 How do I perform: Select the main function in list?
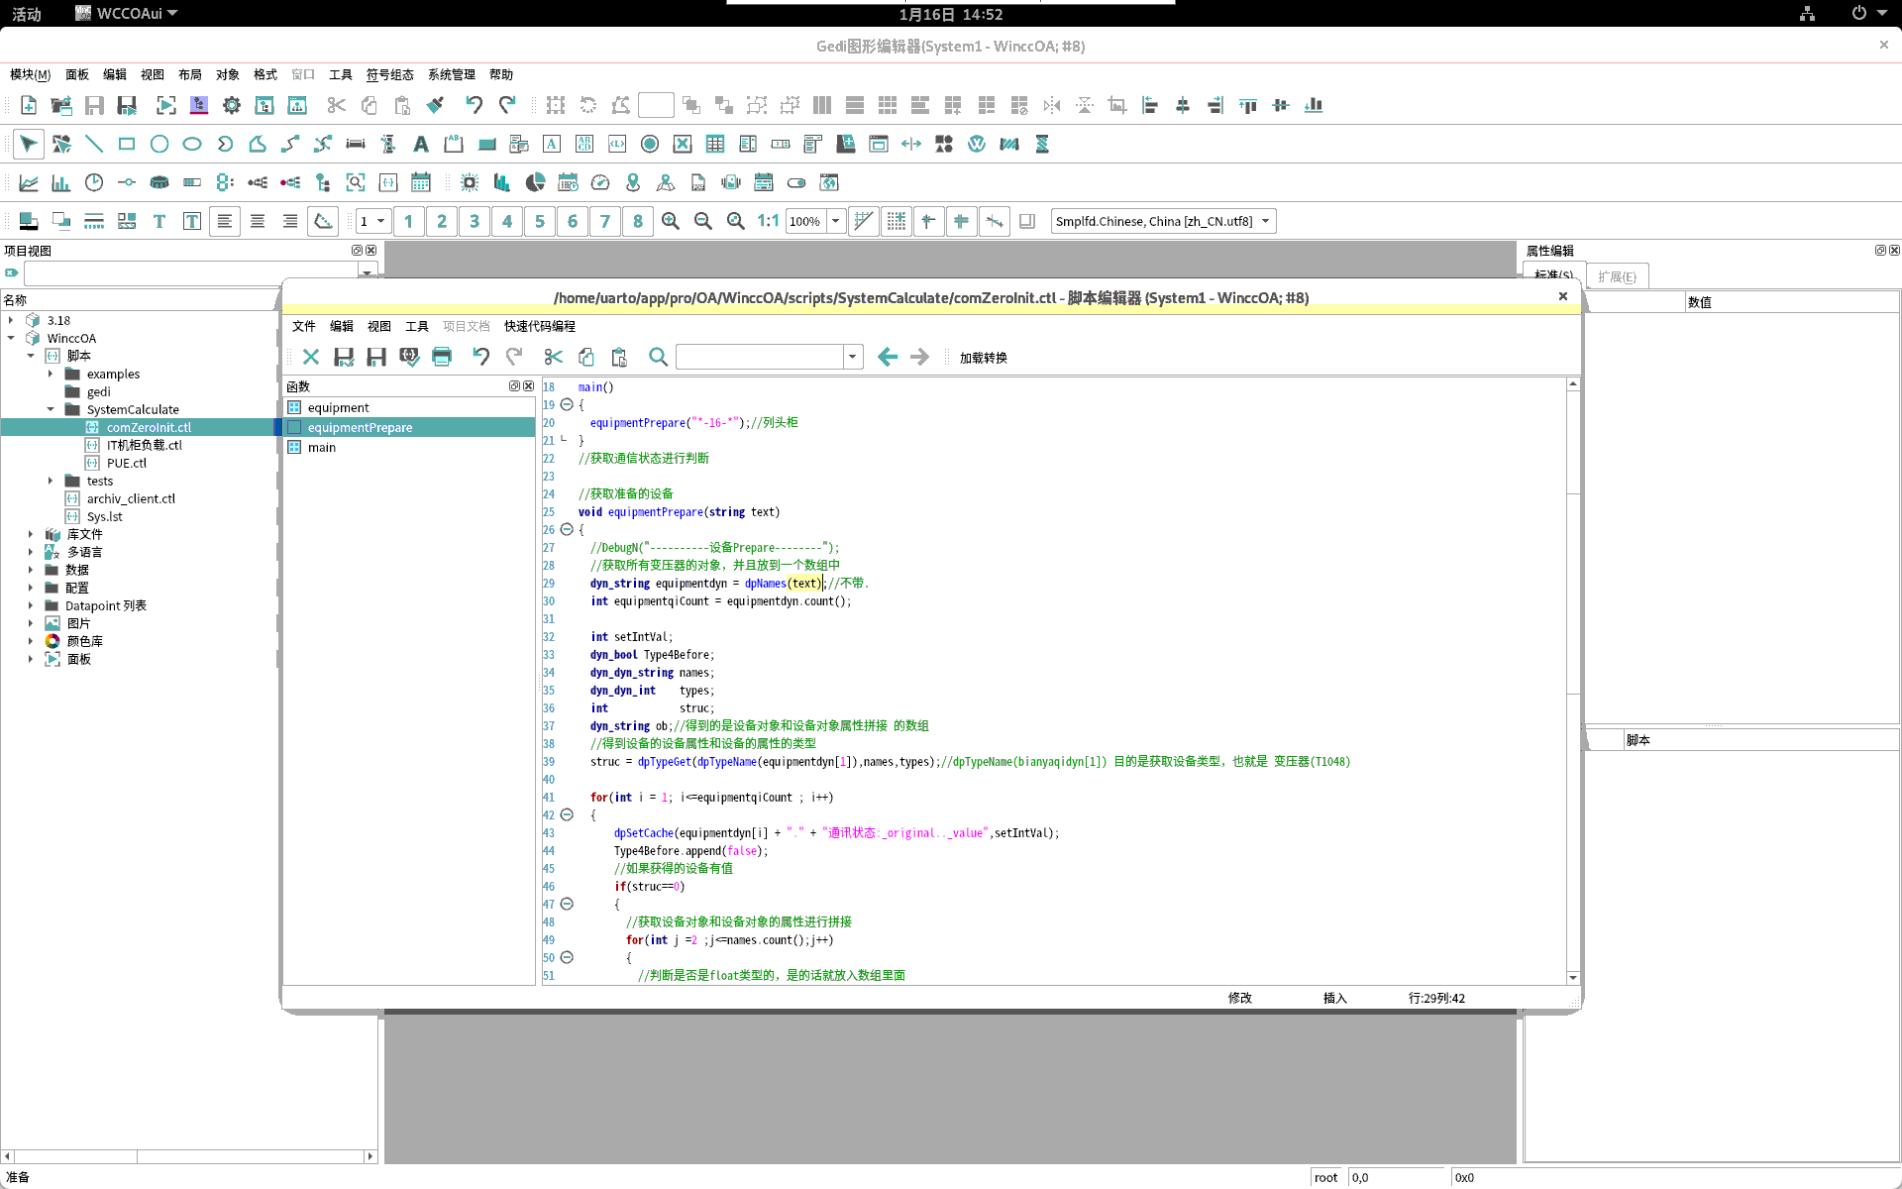[409, 447]
